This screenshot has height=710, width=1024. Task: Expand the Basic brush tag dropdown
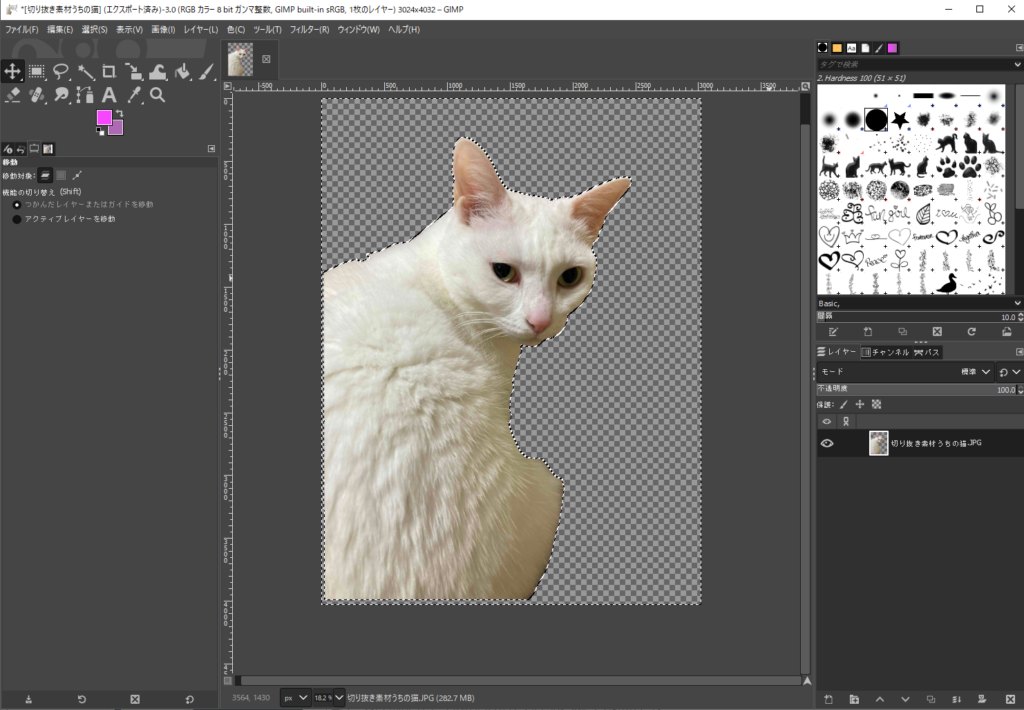tap(1017, 303)
